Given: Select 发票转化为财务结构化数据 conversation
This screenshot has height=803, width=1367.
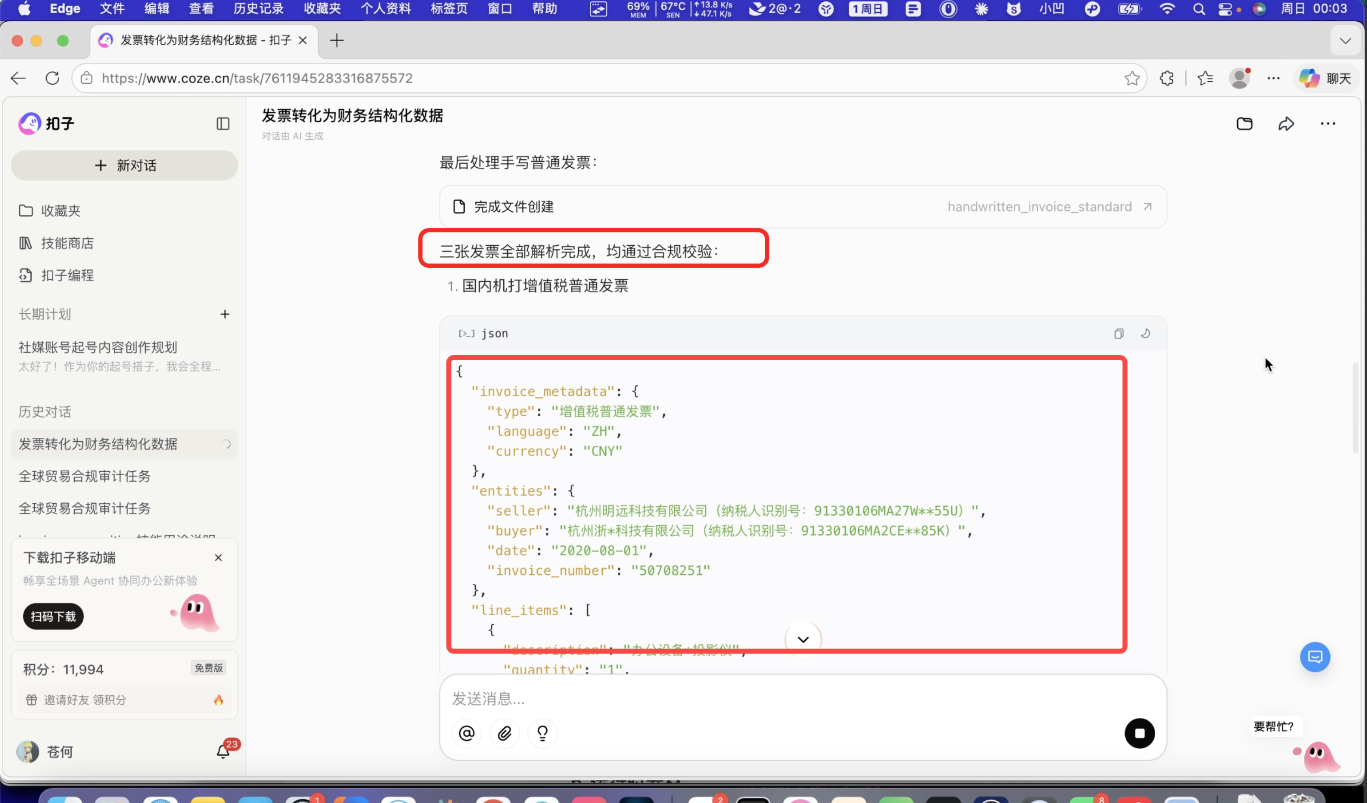Looking at the screenshot, I should [125, 444].
